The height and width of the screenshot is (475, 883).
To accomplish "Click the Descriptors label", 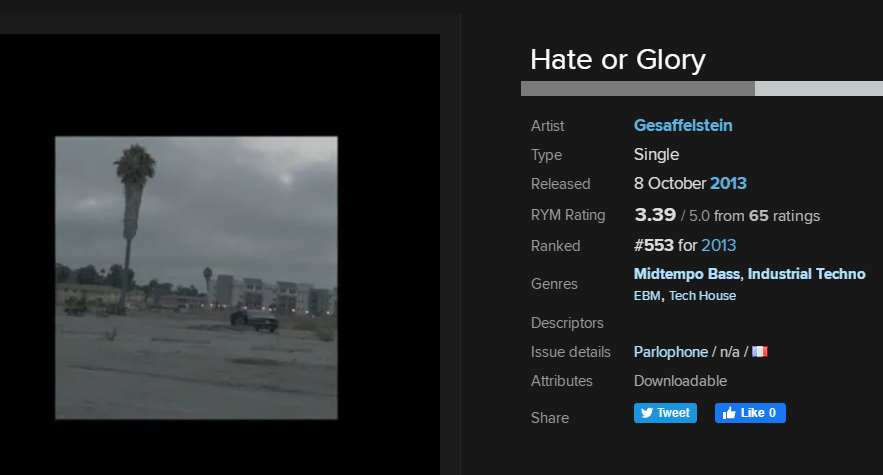I will [x=567, y=323].
